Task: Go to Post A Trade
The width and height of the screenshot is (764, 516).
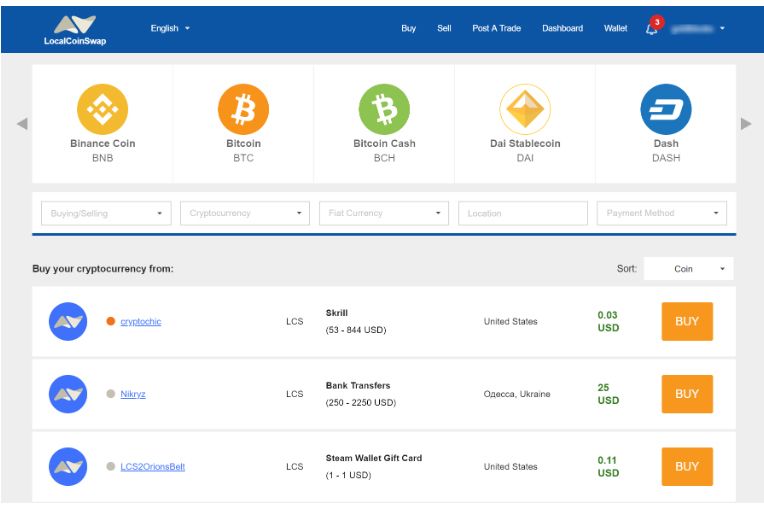Action: click(x=497, y=28)
